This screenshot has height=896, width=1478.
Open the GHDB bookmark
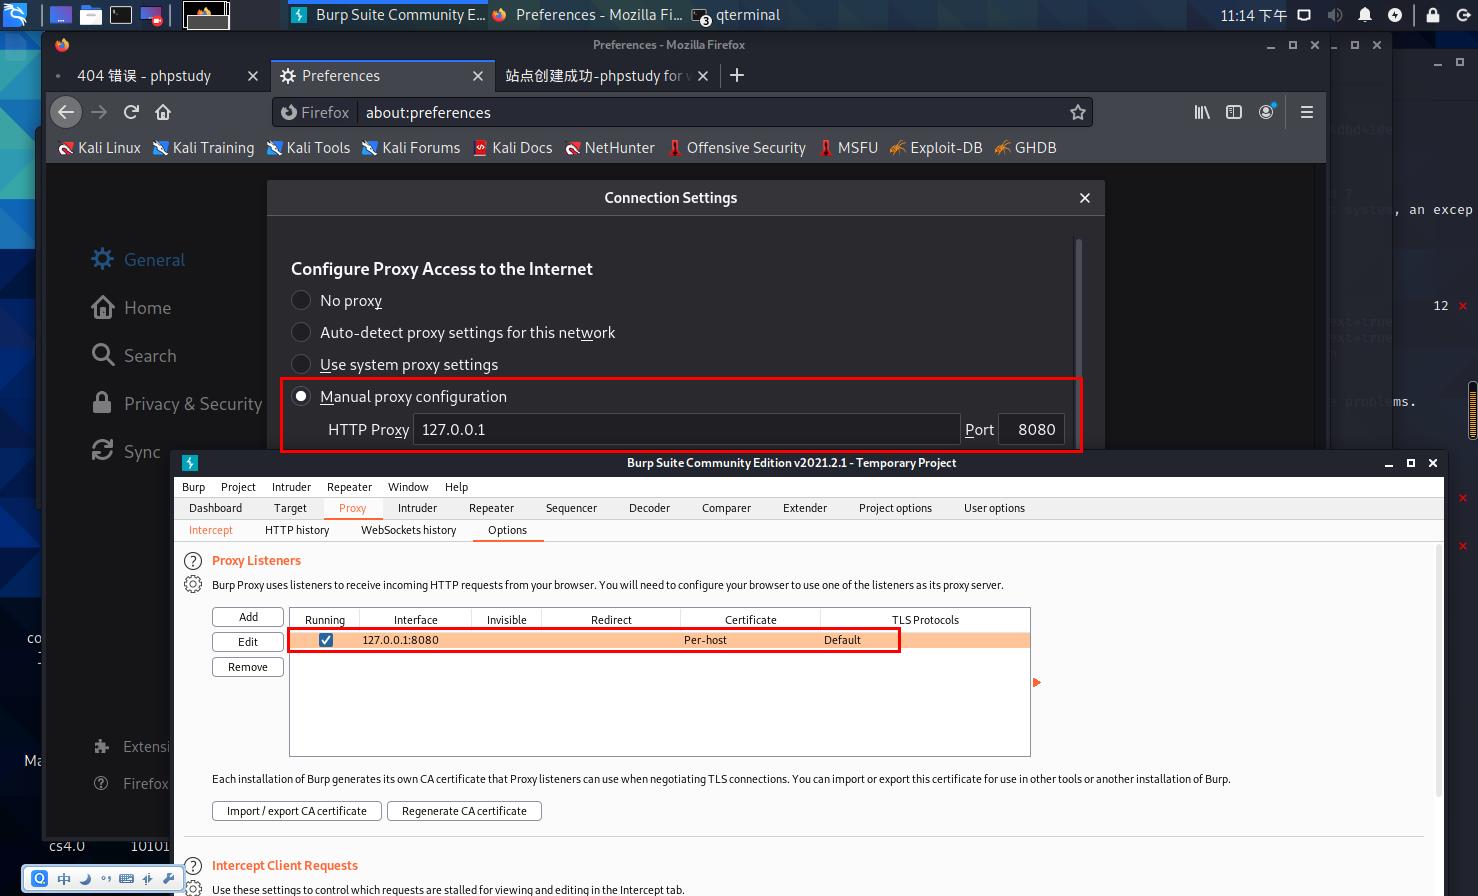click(x=1025, y=147)
